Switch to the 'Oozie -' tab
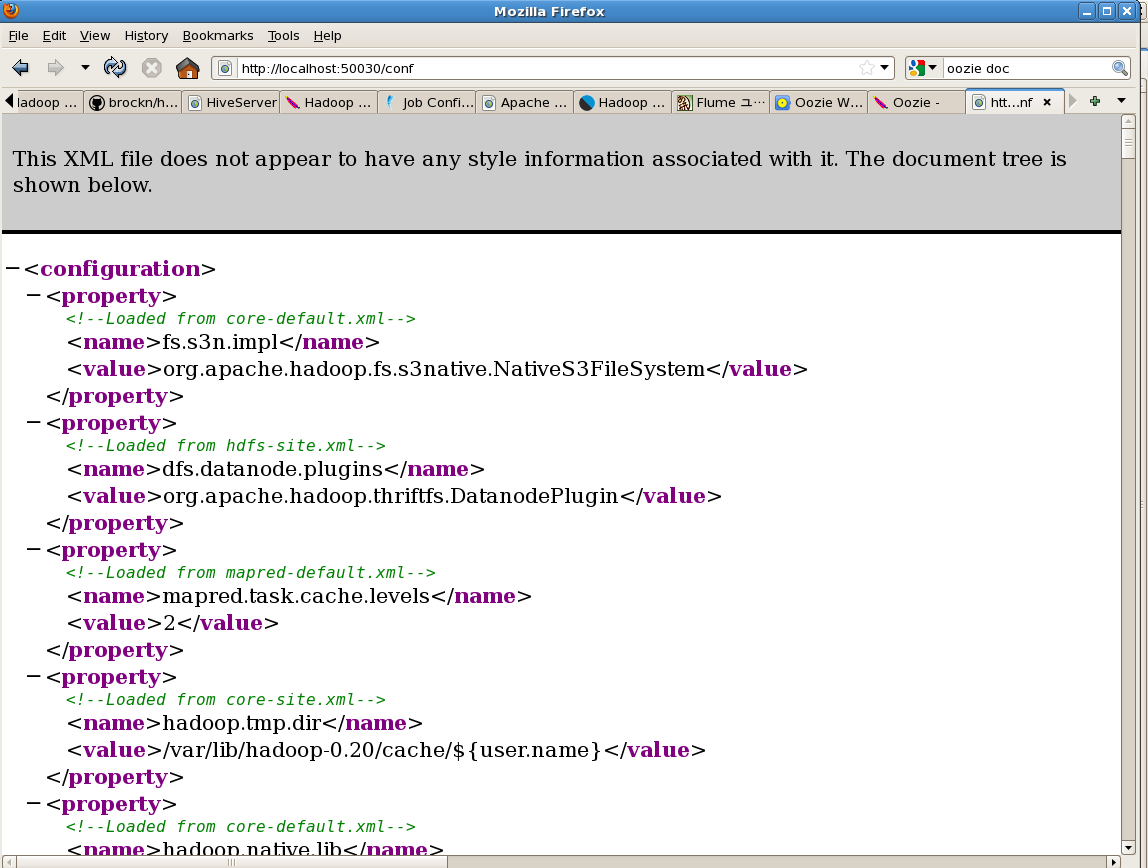1148x868 pixels. click(917, 102)
